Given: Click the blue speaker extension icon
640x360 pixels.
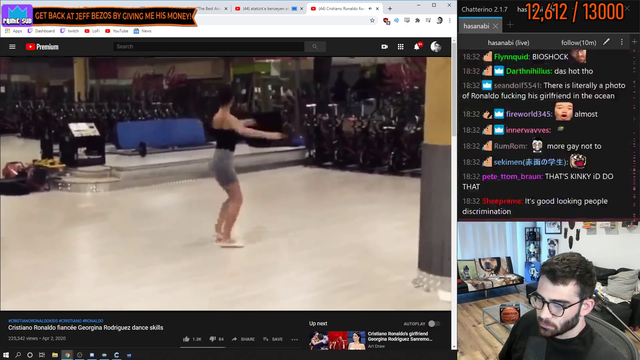Looking at the screenshot, I should (396, 20).
